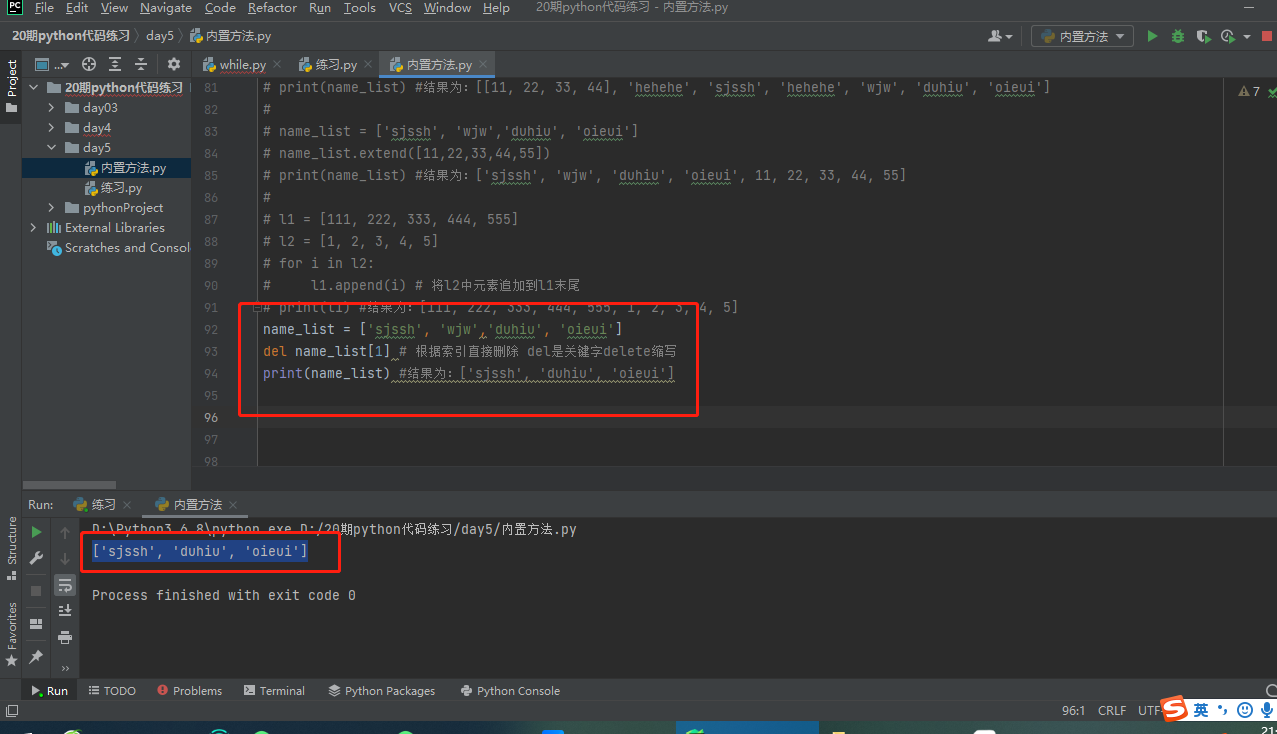Click line number 92 in gutter
This screenshot has height=734, width=1277.
click(210, 329)
